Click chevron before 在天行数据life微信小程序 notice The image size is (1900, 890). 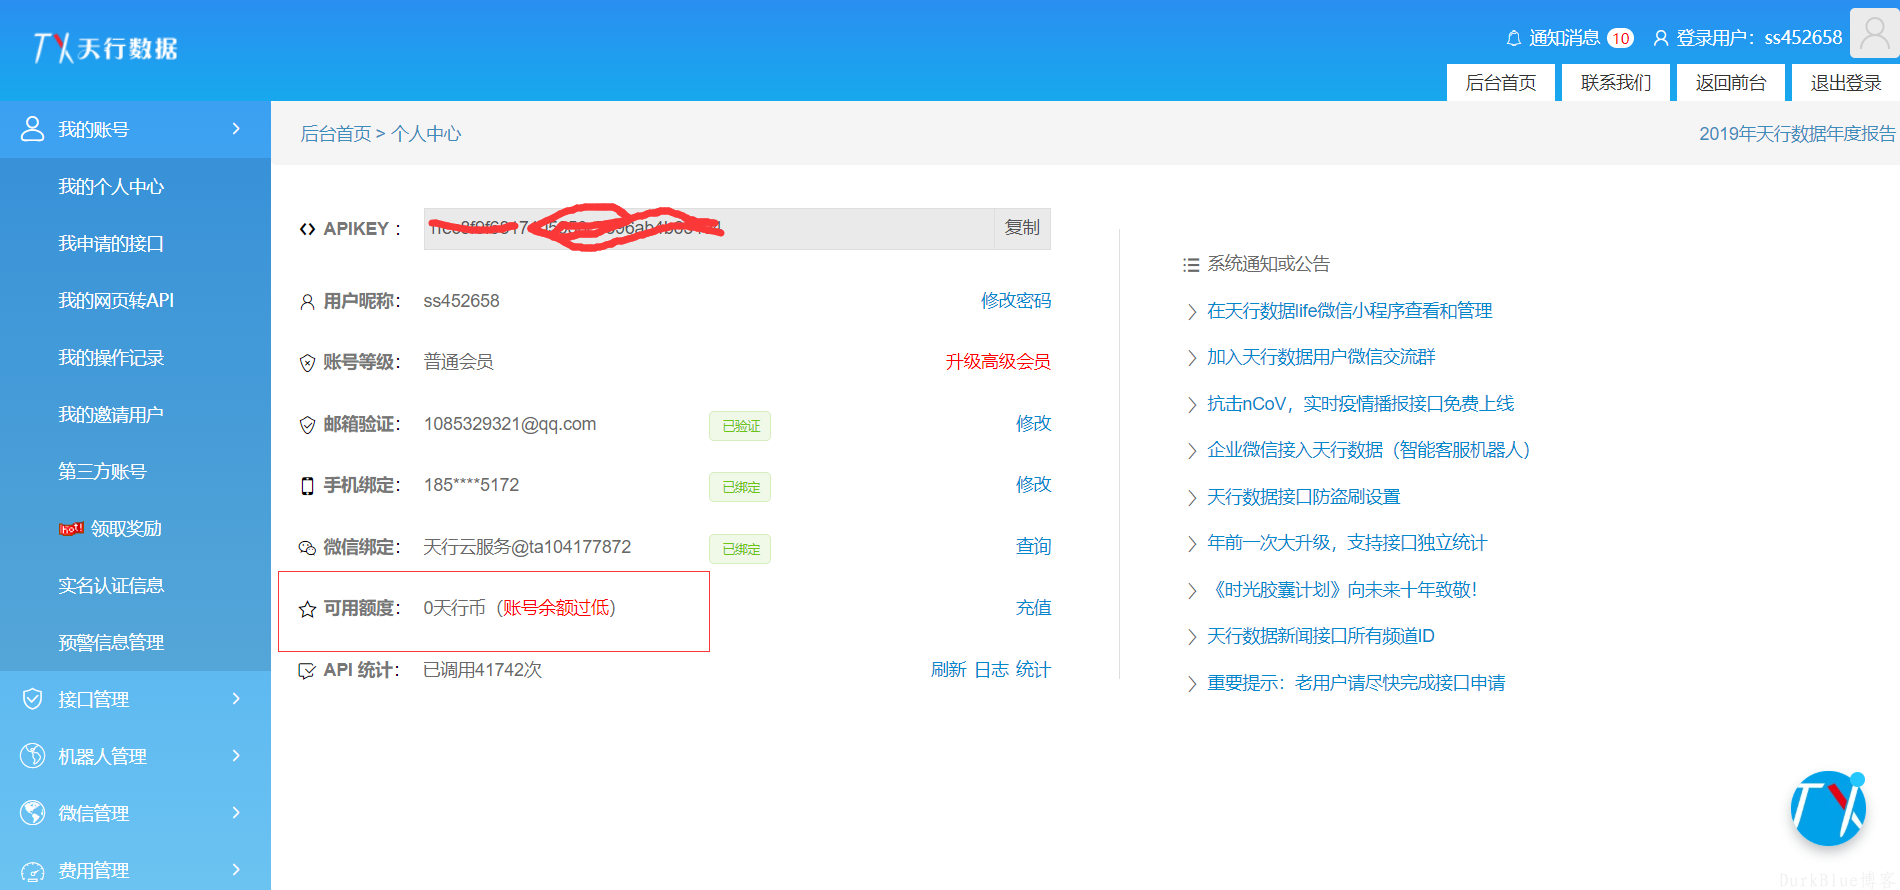coord(1191,312)
